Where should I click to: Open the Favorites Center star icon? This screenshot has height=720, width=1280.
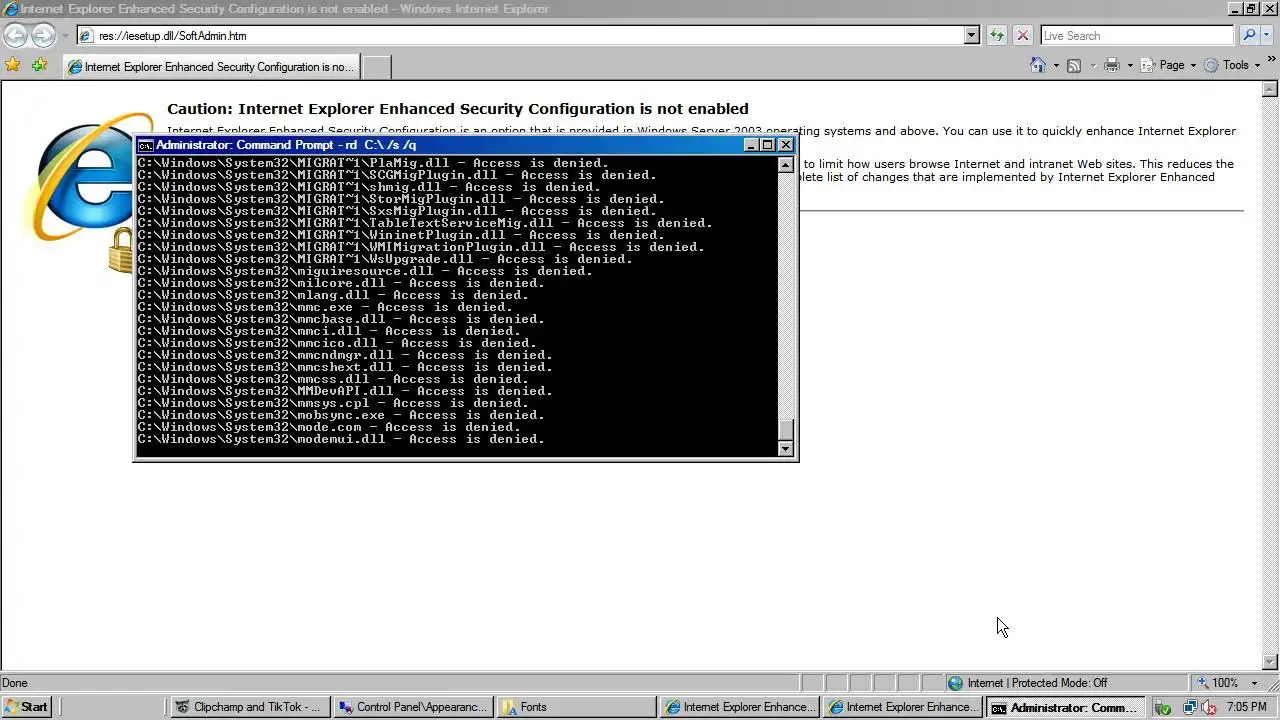point(13,65)
